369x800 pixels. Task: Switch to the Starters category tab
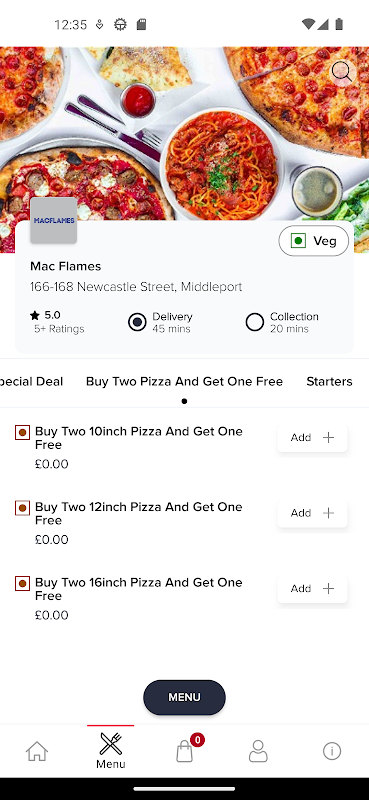(329, 381)
